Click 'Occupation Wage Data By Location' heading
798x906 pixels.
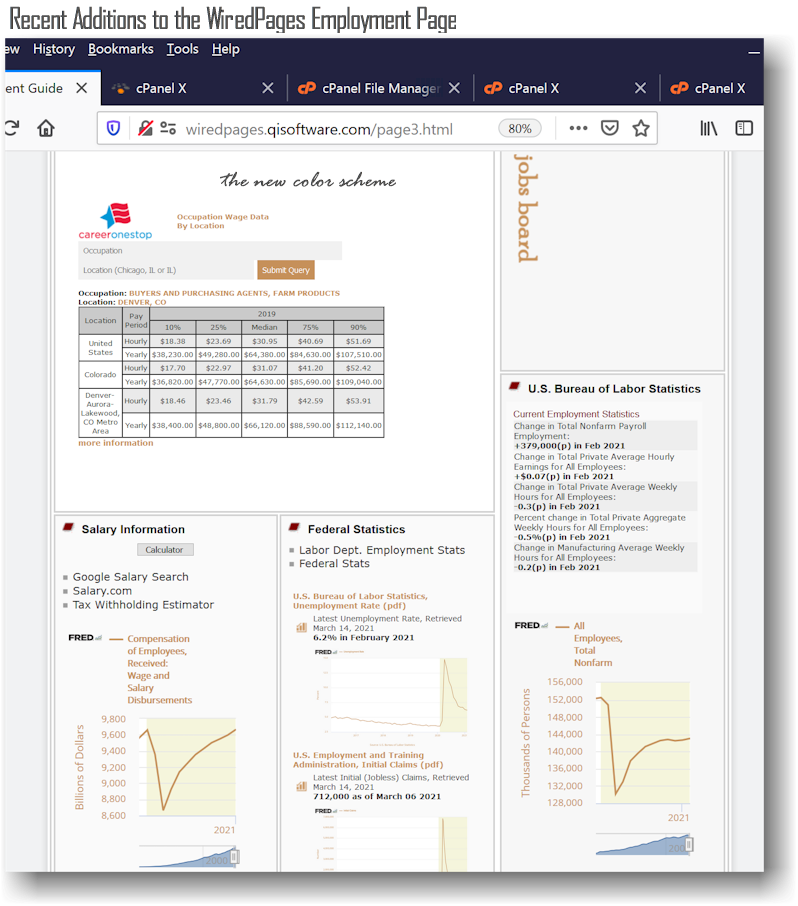tap(222, 221)
